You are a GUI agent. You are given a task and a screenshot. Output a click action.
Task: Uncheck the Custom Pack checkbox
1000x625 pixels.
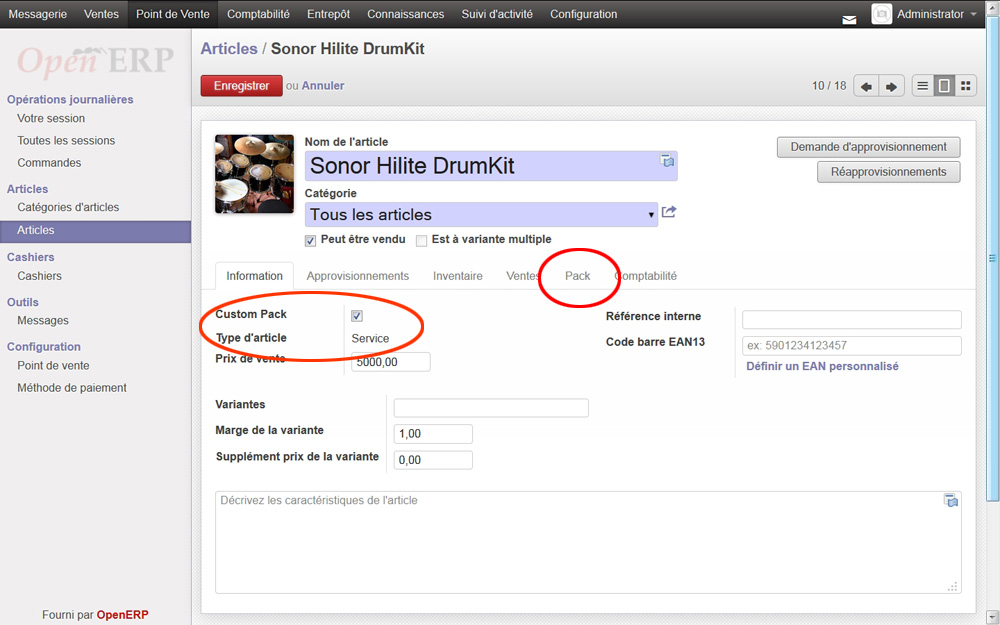357,316
